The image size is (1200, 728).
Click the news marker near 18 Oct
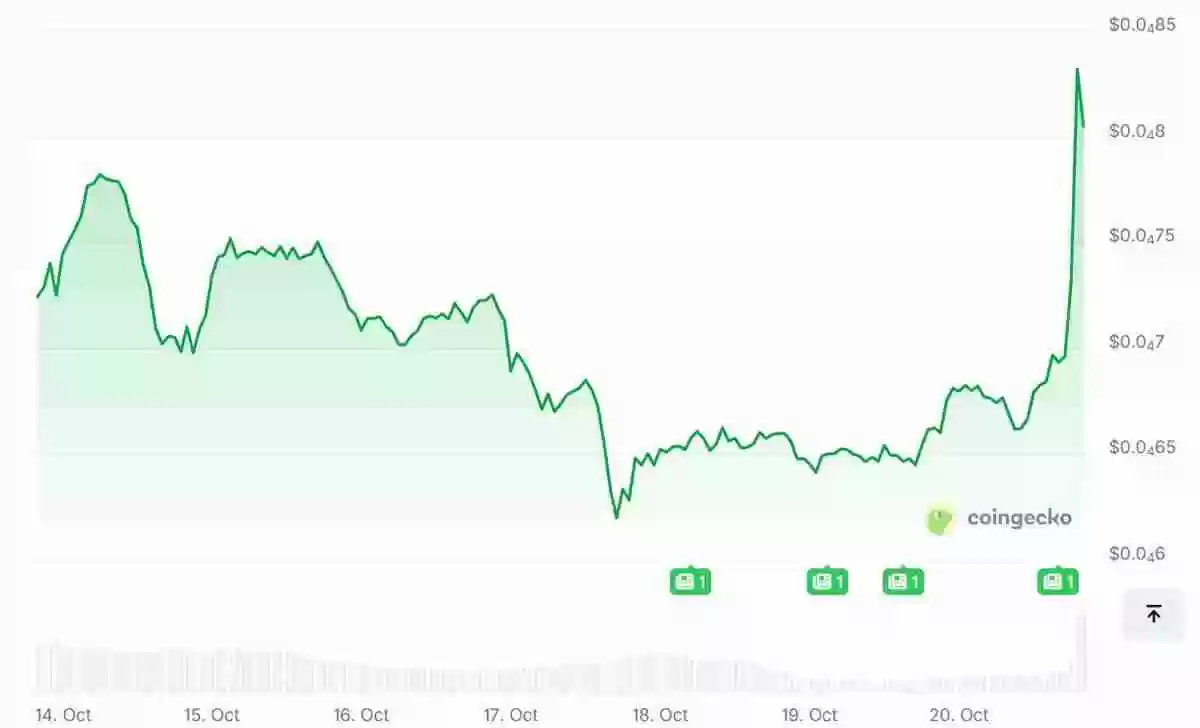(690, 581)
